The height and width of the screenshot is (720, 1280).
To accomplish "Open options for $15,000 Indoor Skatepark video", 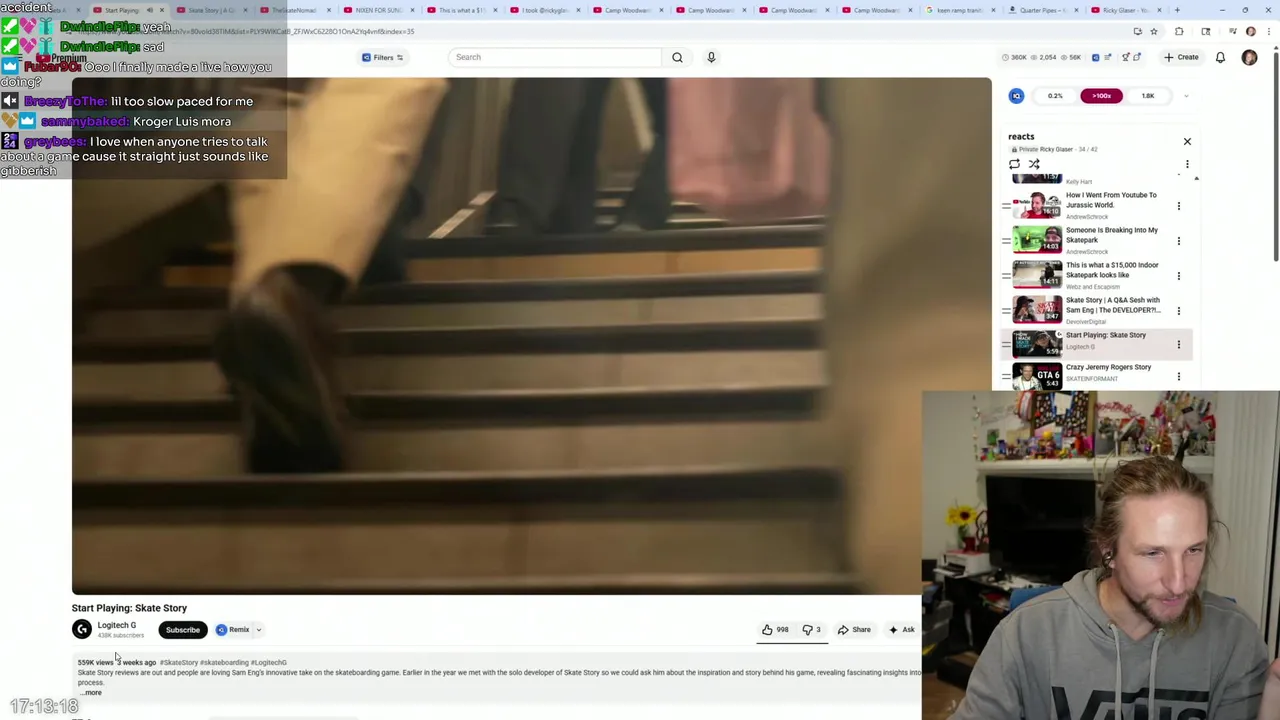I will pos(1178,276).
